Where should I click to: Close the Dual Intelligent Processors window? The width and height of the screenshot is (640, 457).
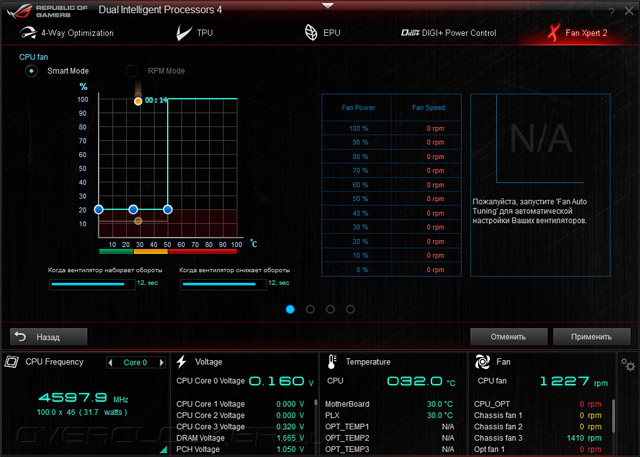coord(629,11)
